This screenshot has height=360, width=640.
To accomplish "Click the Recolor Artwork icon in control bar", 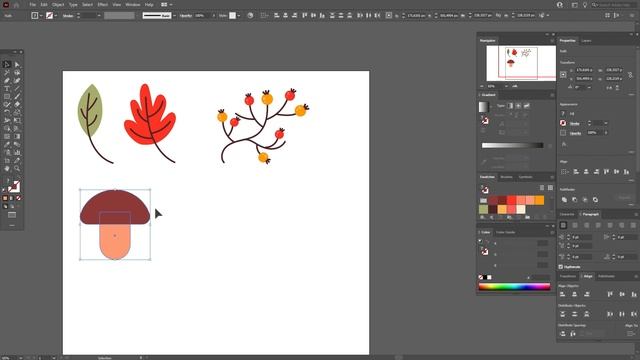I will tap(250, 16).
